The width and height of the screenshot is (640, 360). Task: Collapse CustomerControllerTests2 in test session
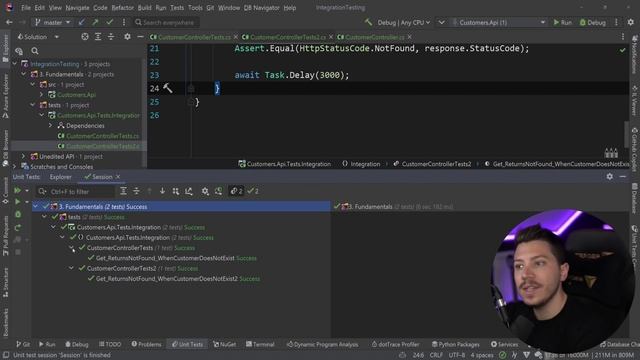coord(71,268)
